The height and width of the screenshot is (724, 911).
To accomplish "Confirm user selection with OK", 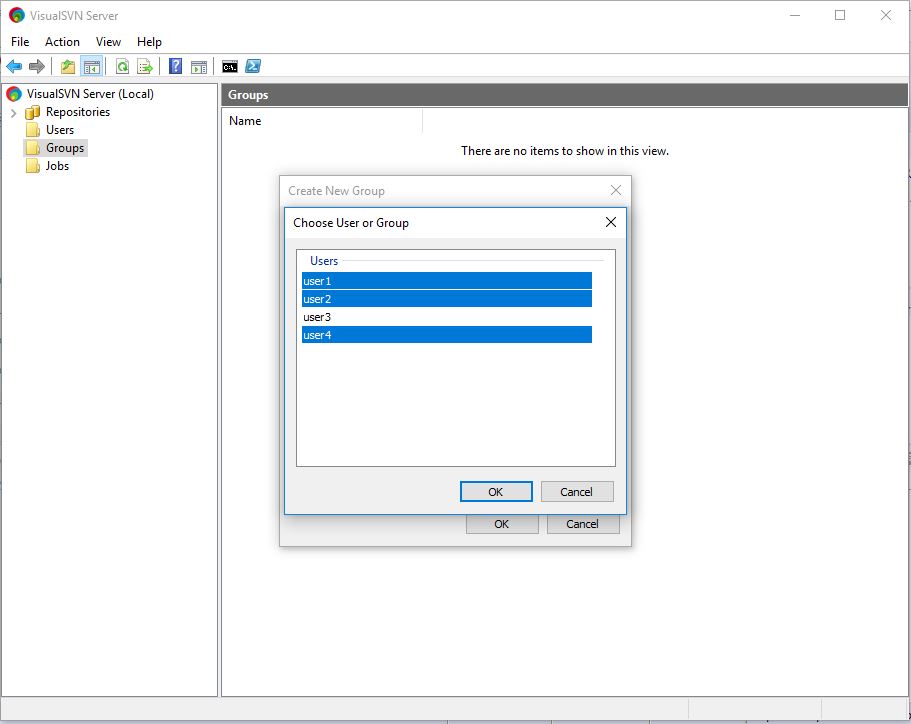I will pyautogui.click(x=496, y=491).
